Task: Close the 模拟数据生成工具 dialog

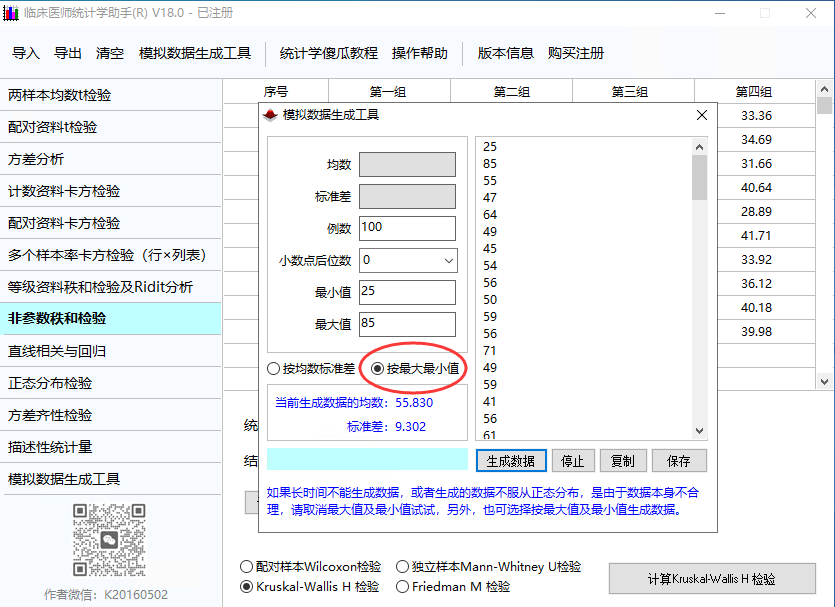Action: (x=702, y=115)
